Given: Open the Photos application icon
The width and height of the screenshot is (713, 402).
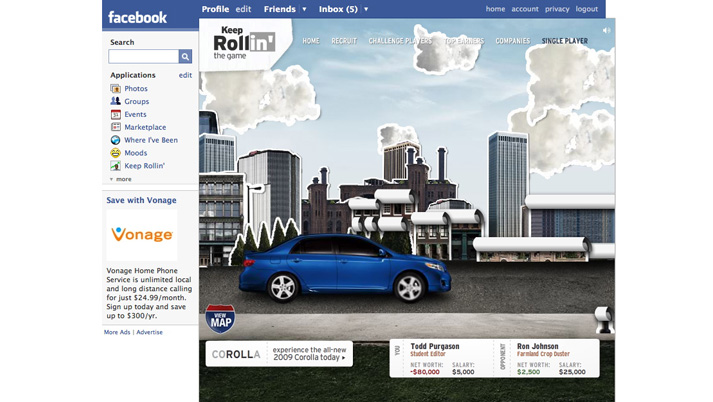Looking at the screenshot, I should click(115, 88).
